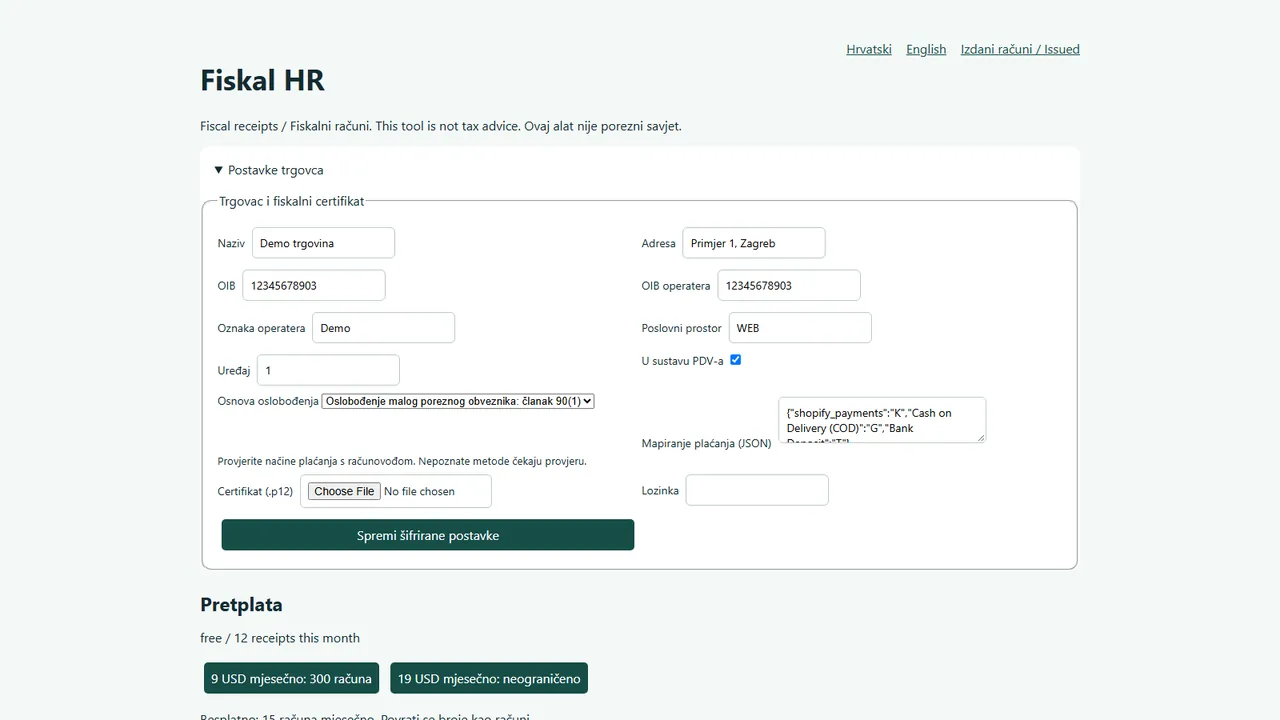Click the Oznaka operatera field
This screenshot has height=720, width=1280.
(x=383, y=328)
